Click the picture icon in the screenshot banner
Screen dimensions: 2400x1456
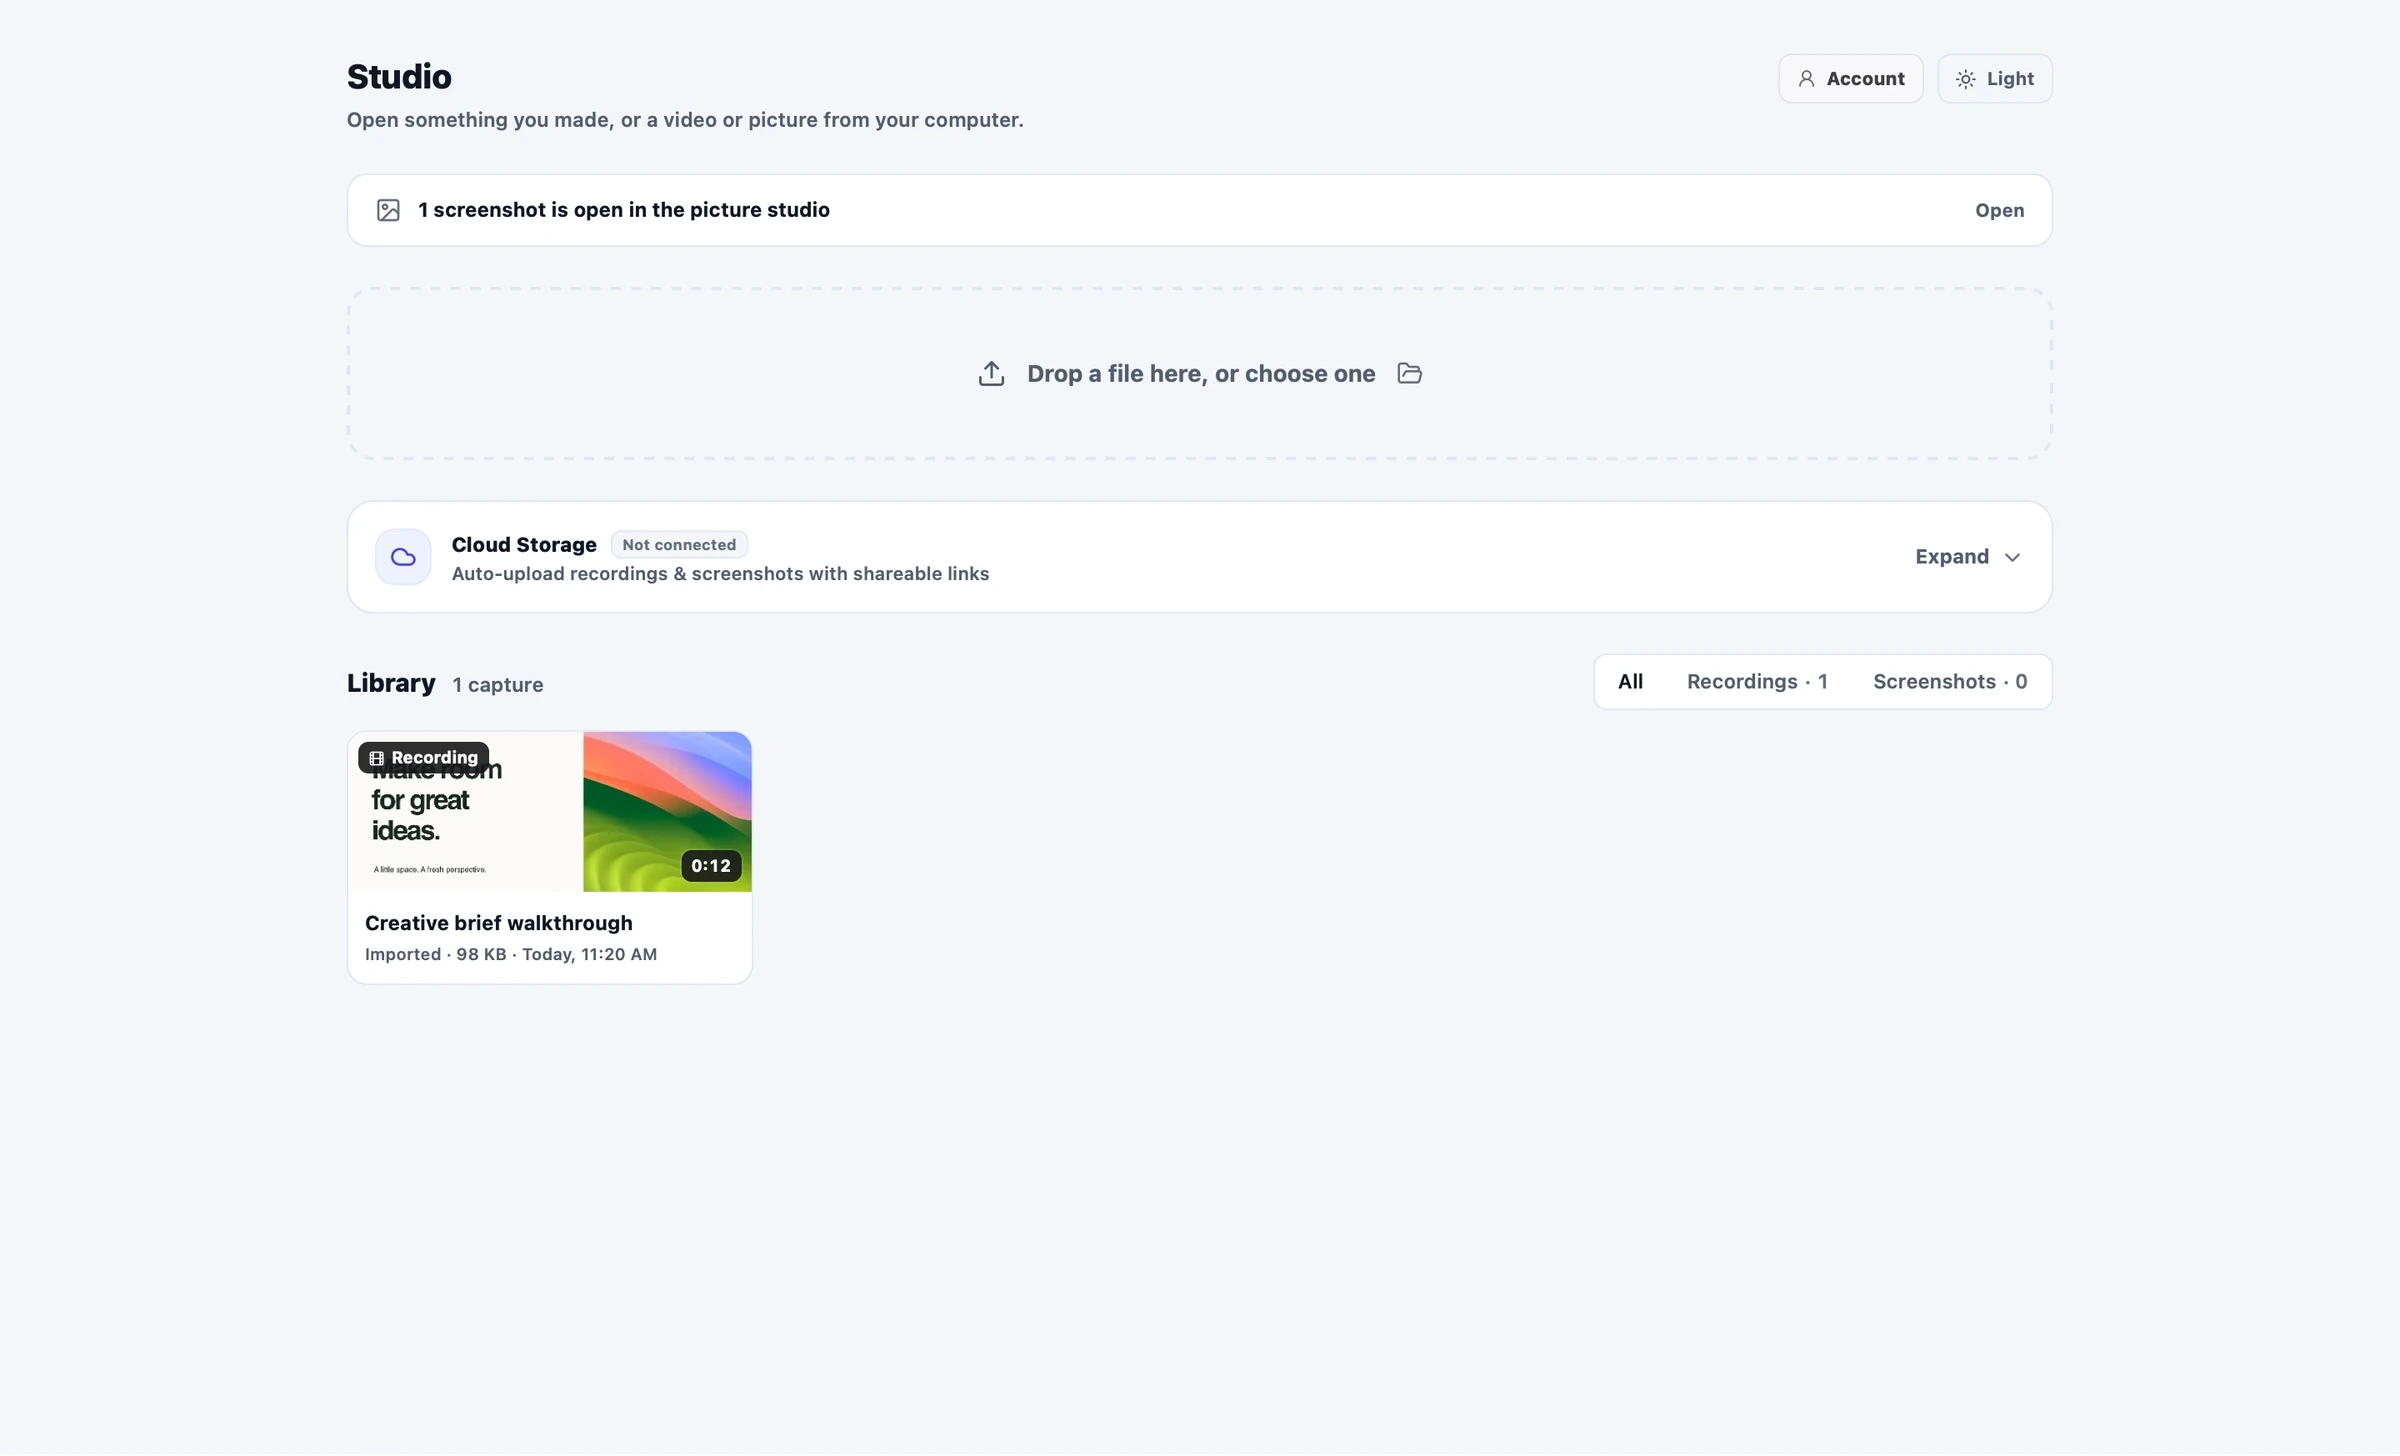point(388,210)
